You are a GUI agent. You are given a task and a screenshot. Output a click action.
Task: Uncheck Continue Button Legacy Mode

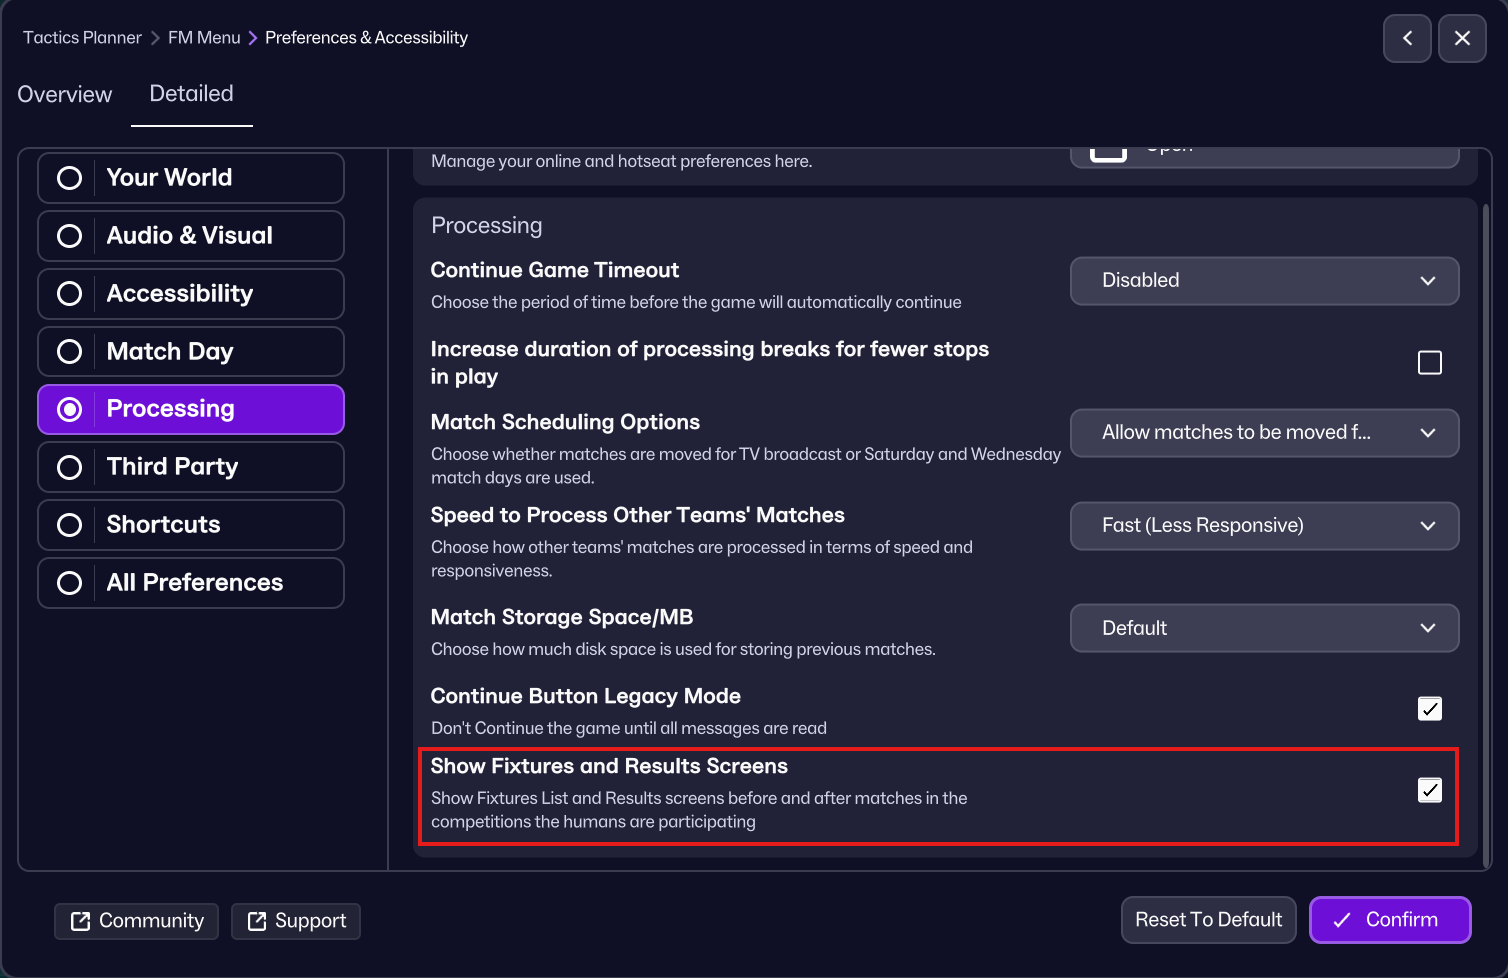point(1430,709)
